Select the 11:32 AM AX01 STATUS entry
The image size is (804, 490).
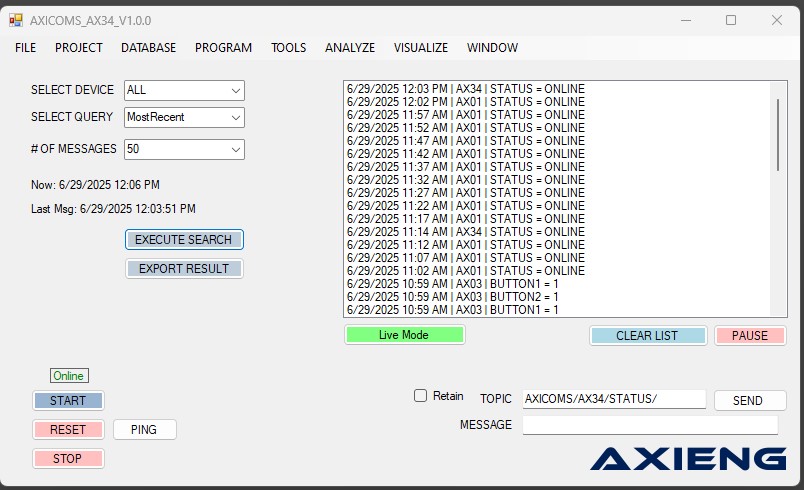tap(558, 180)
